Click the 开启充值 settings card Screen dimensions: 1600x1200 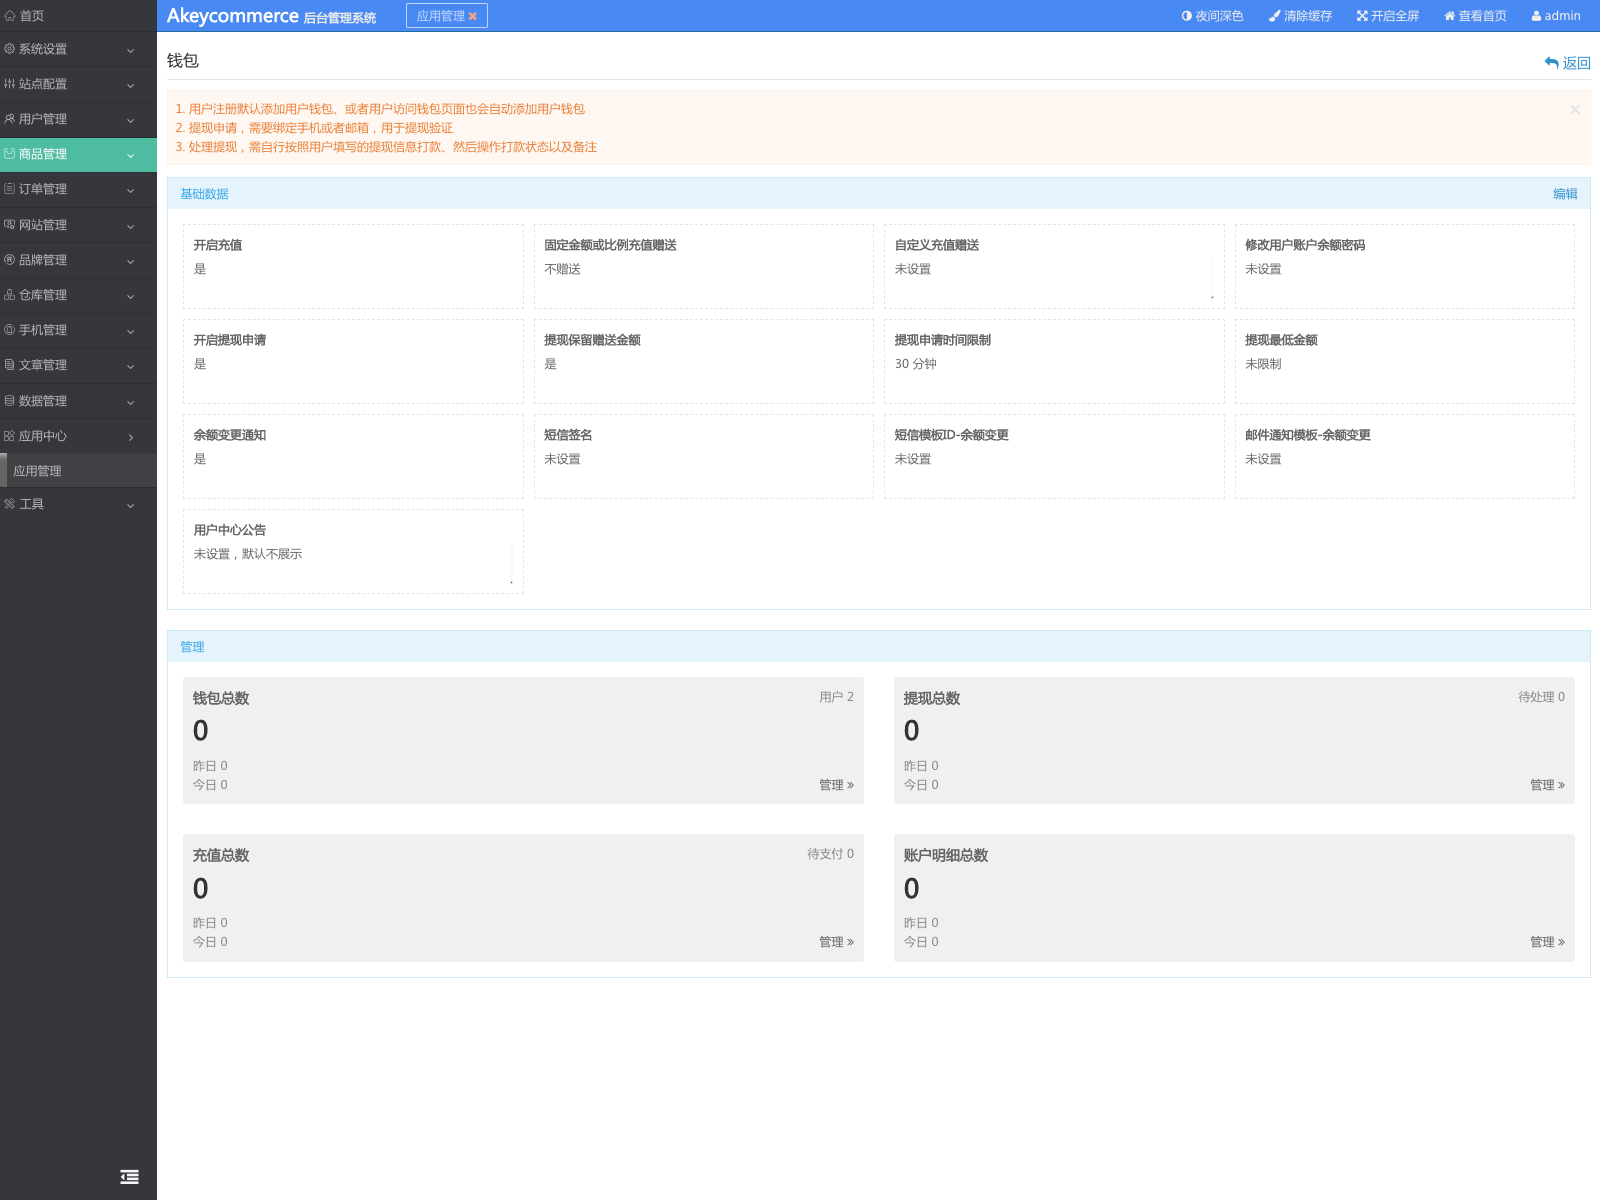click(x=353, y=266)
